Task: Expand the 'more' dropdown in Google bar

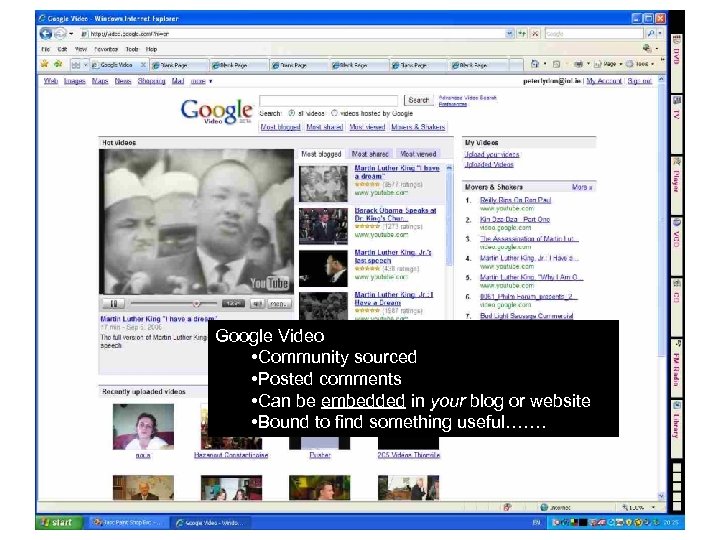Action: (201, 81)
